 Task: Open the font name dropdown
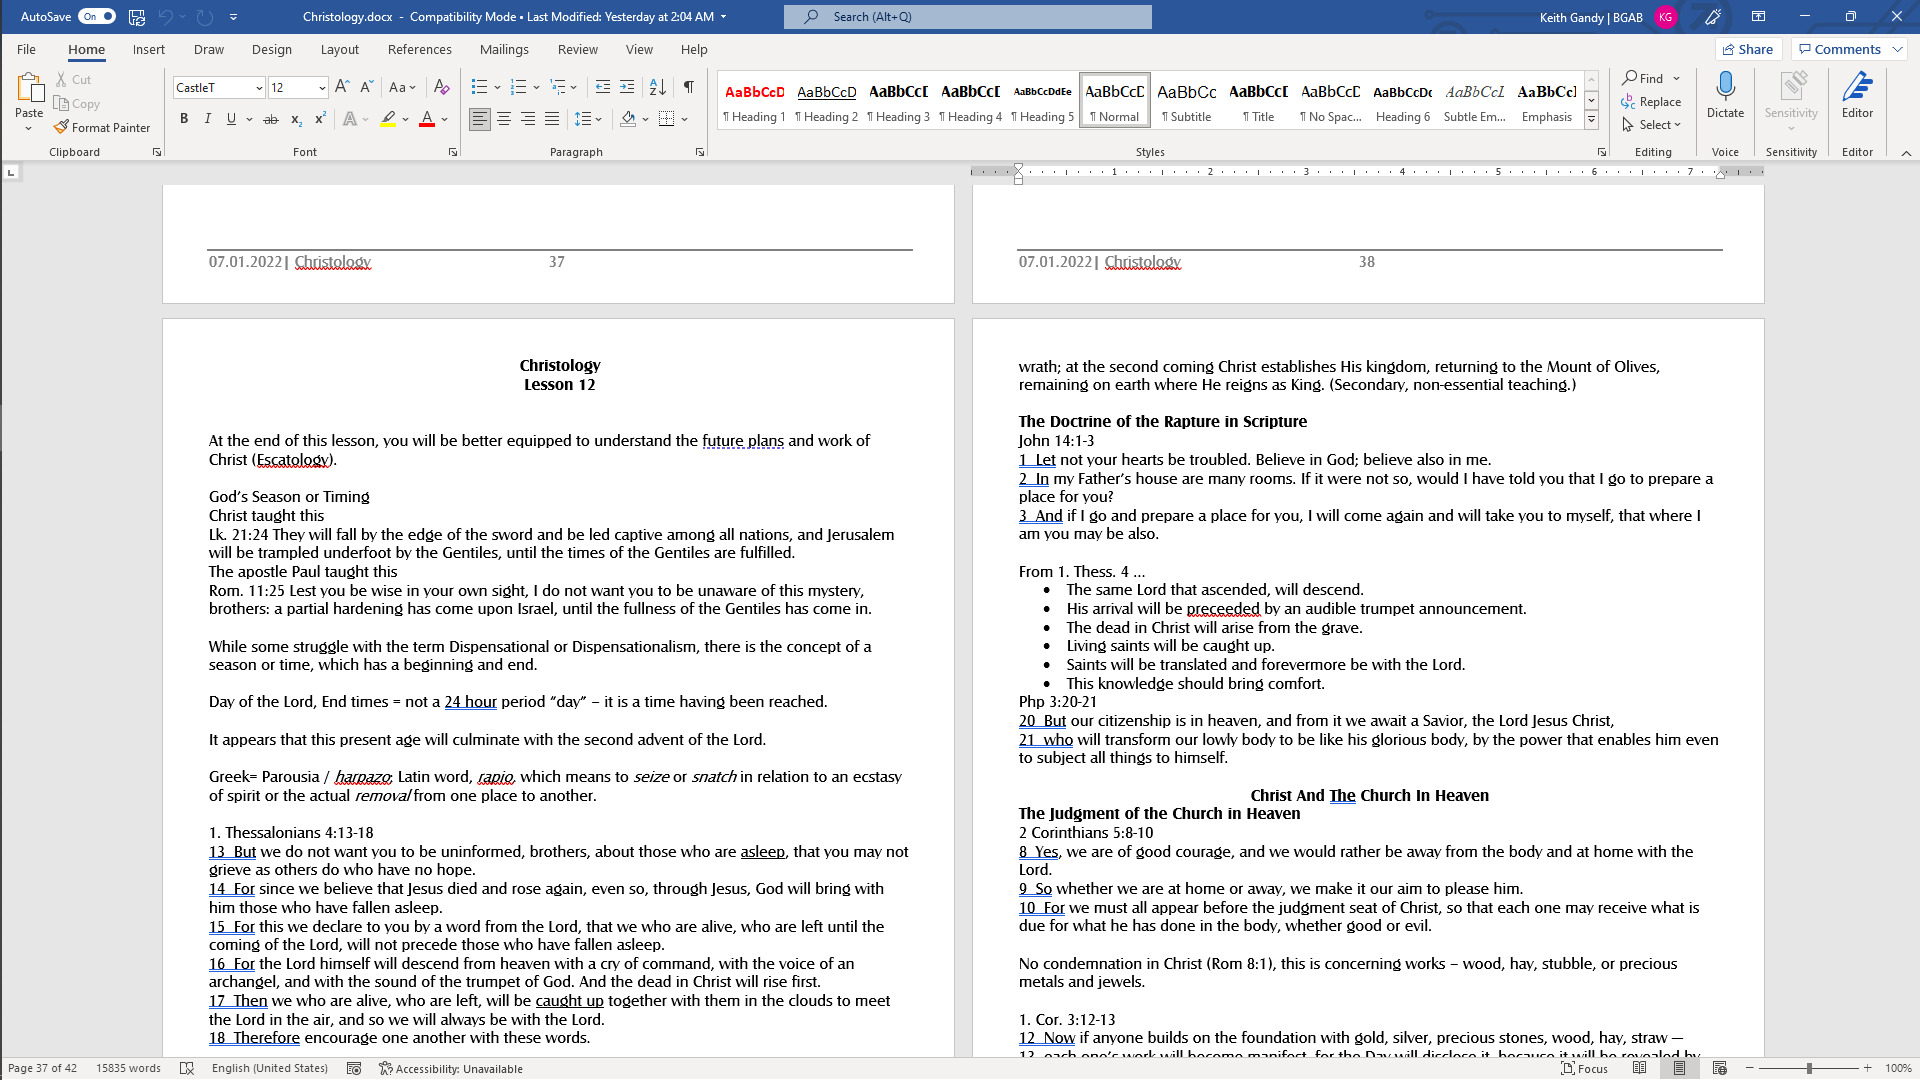[x=259, y=88]
